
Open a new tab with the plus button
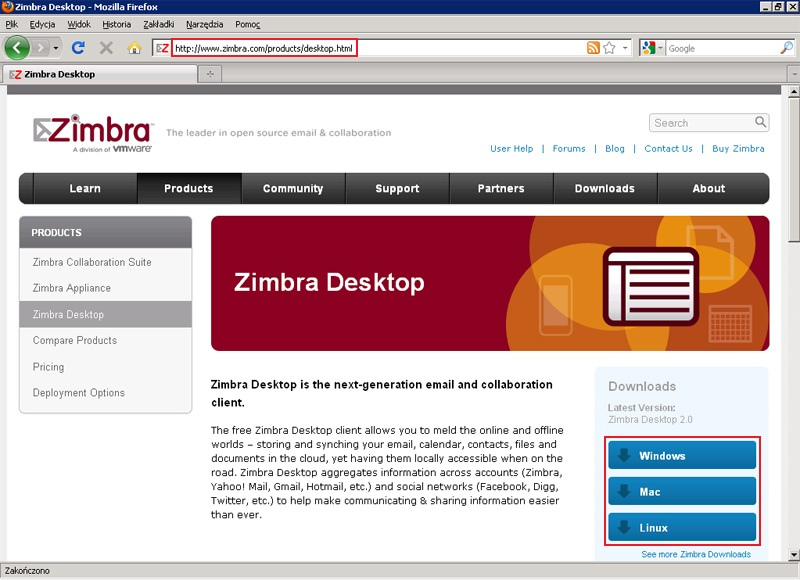coord(210,74)
